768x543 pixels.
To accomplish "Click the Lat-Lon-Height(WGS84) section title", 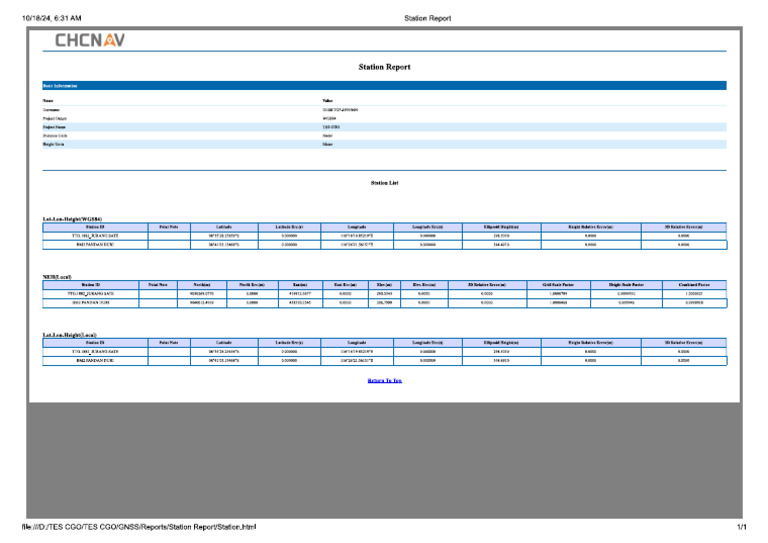I will pyautogui.click(x=71, y=218).
